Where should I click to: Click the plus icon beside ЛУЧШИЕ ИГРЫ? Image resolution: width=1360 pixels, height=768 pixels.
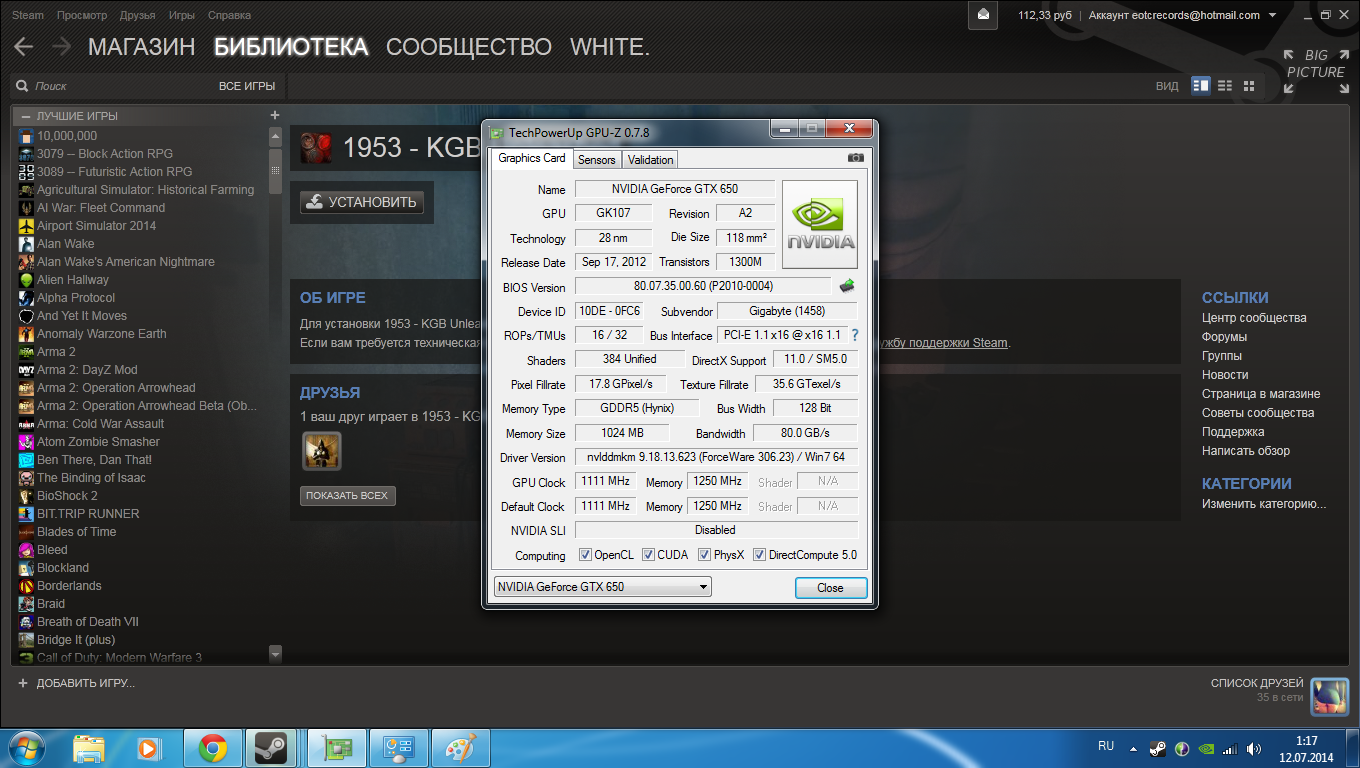coord(275,115)
